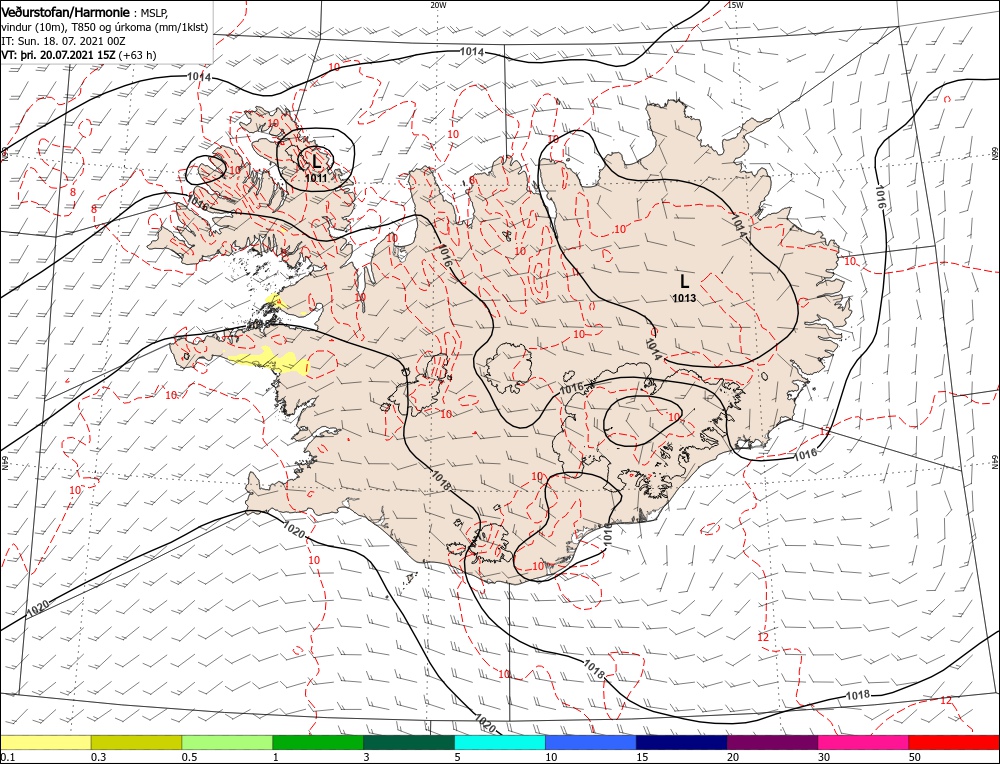Image resolution: width=1000 pixels, height=764 pixels.
Task: Click the low pressure 'L' marked 1013
Action: [684, 281]
